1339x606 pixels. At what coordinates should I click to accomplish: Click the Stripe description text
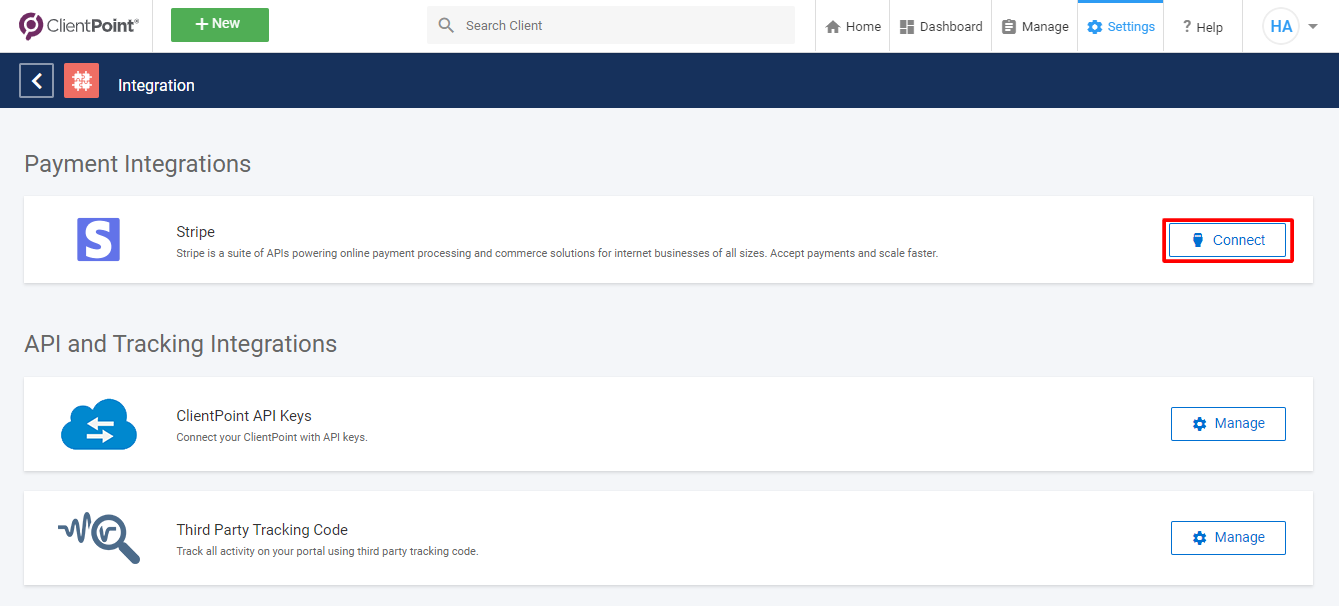click(x=557, y=254)
